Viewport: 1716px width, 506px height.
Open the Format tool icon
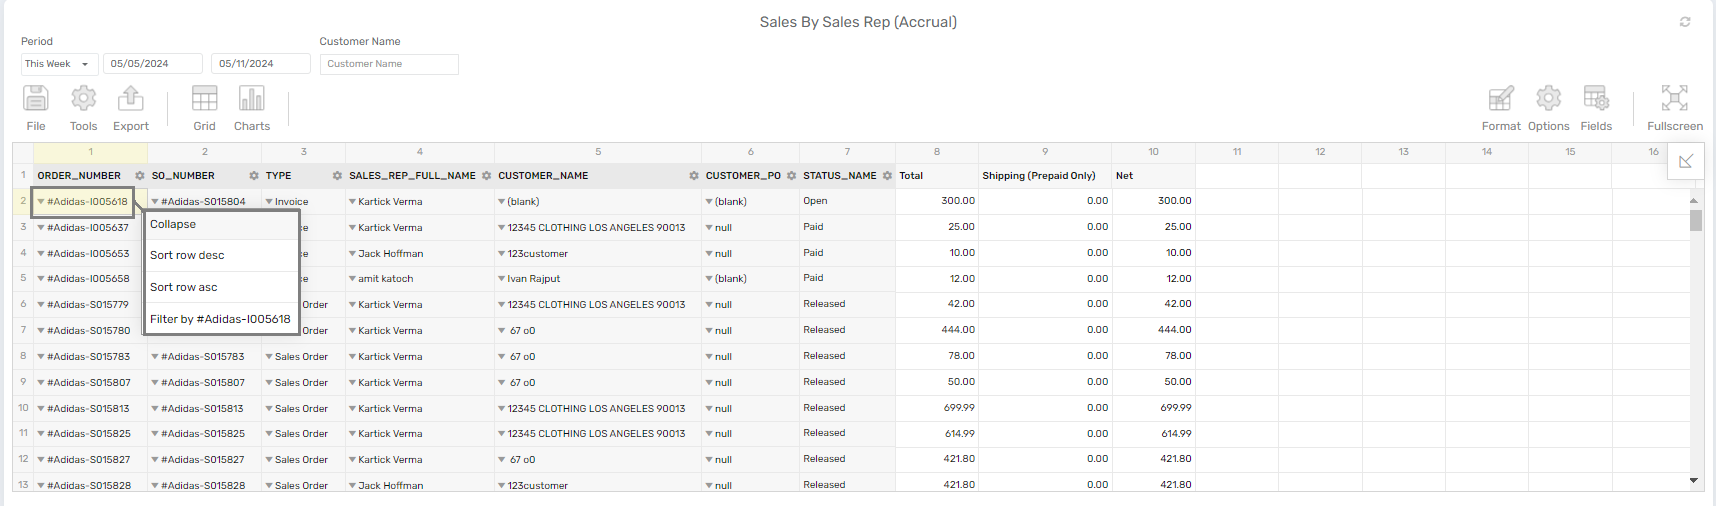pos(1501,98)
